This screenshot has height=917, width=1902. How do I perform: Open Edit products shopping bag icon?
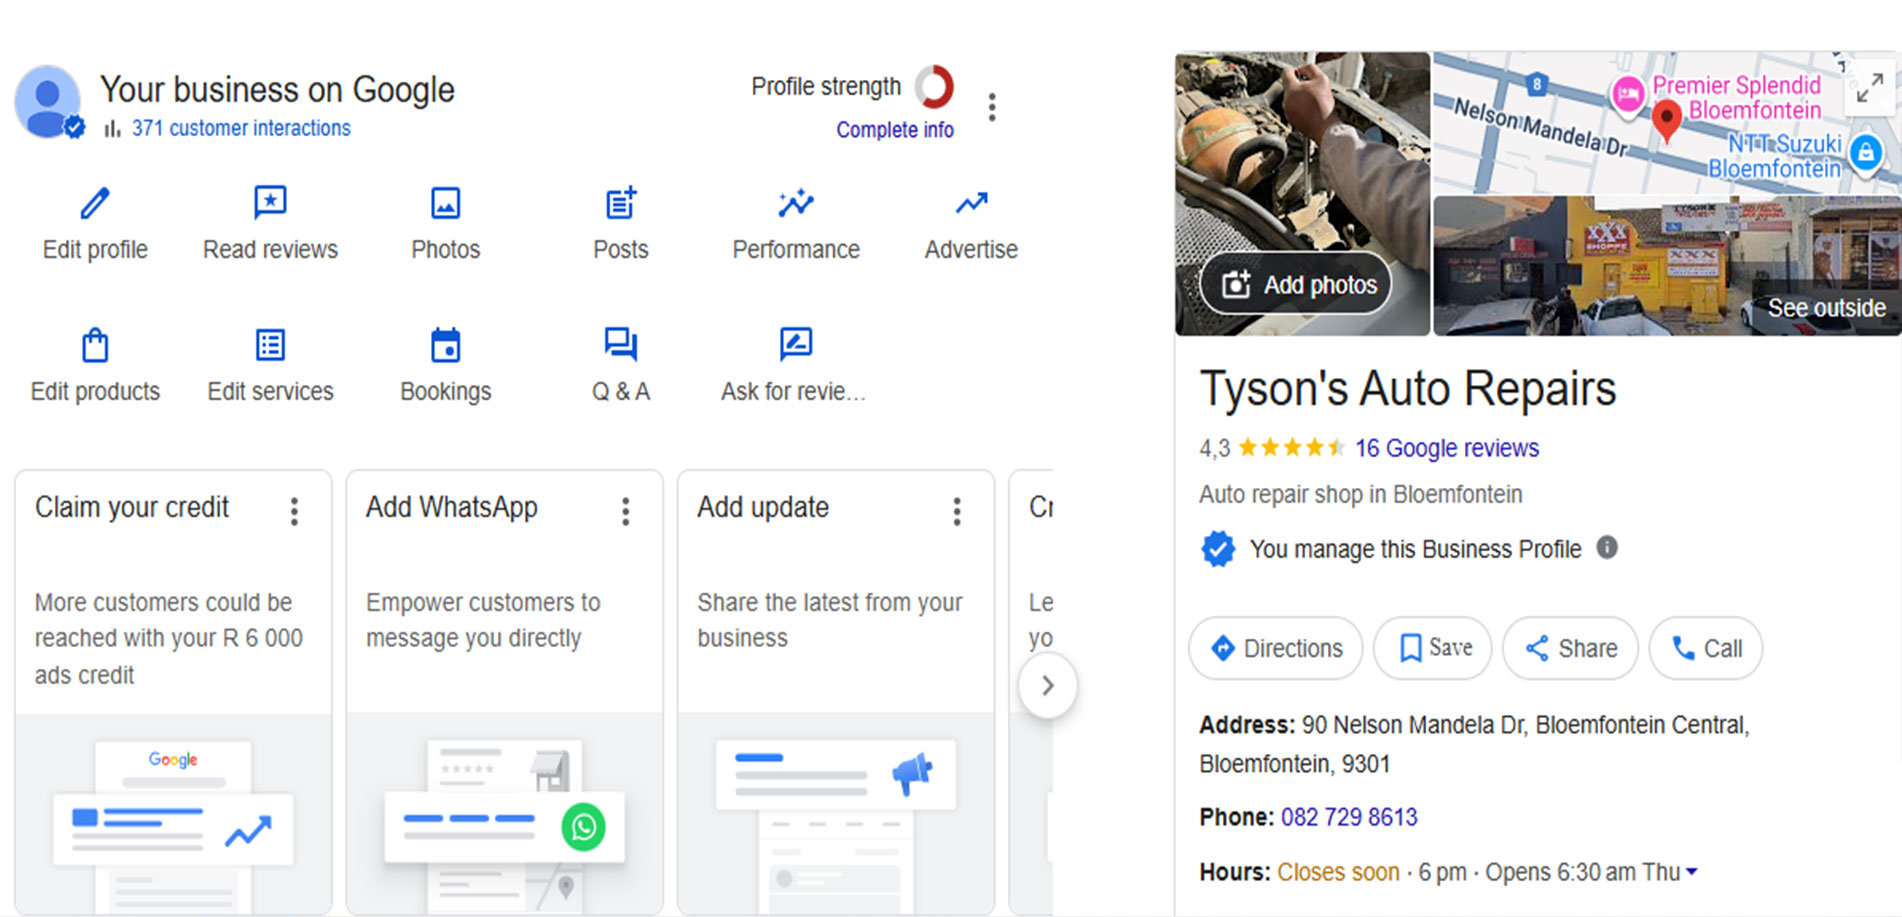95,346
